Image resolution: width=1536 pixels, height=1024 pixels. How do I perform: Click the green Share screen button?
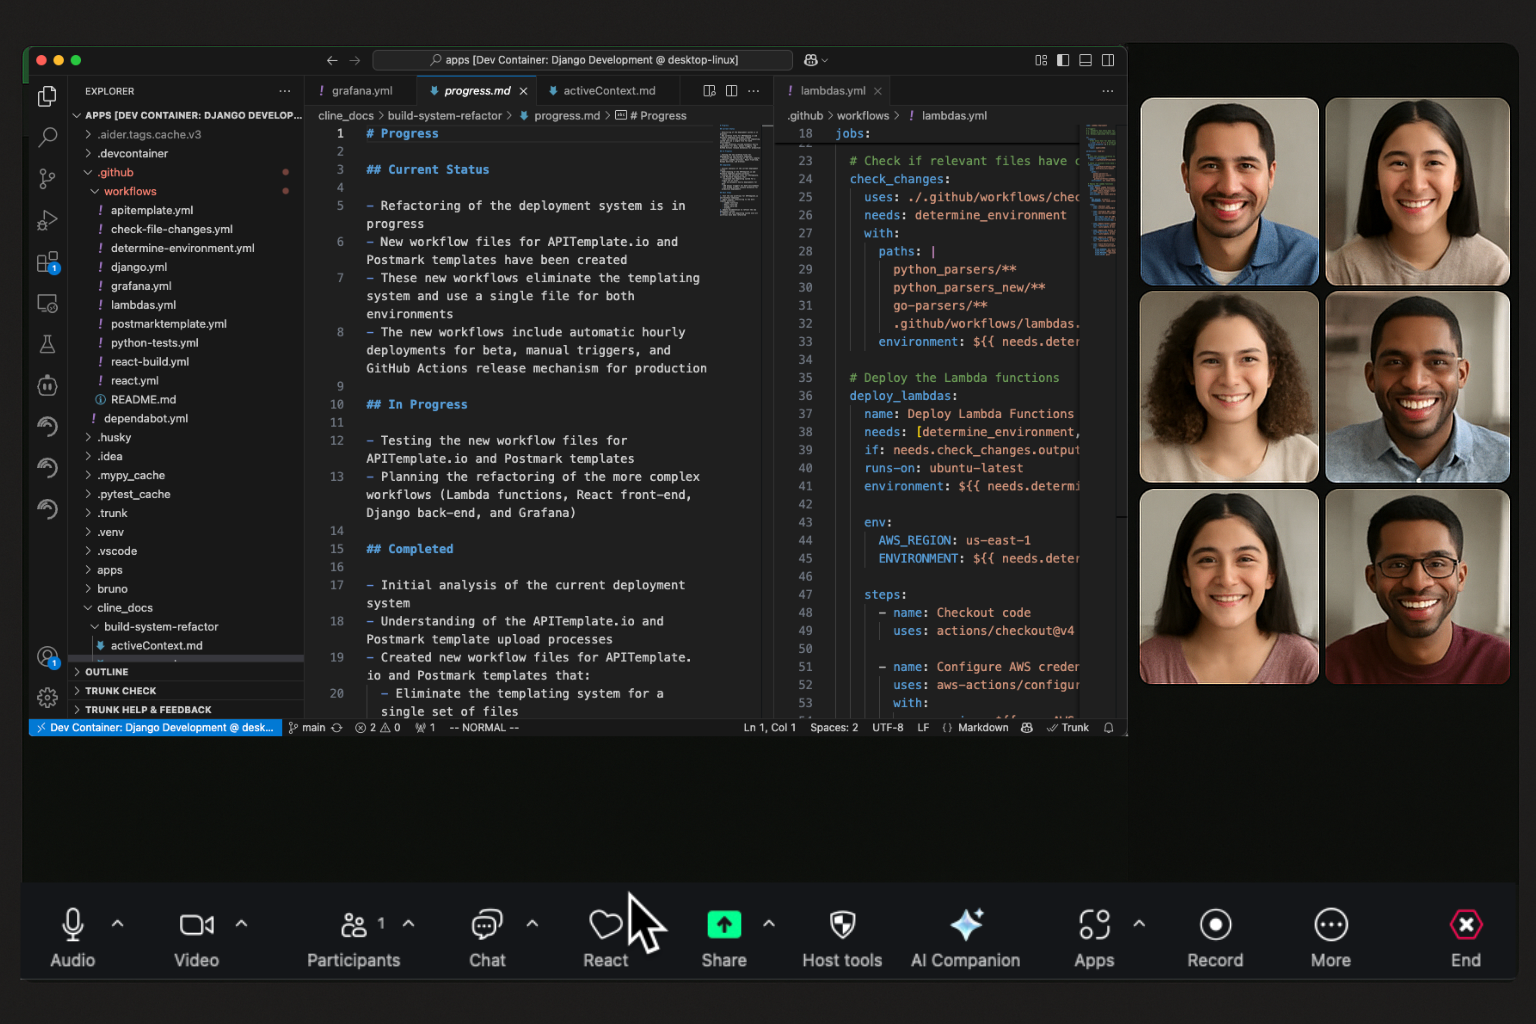[724, 925]
